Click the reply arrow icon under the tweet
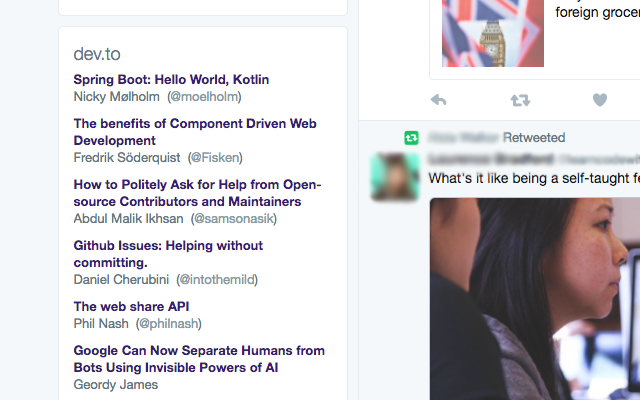This screenshot has height=400, width=640. pos(438,100)
